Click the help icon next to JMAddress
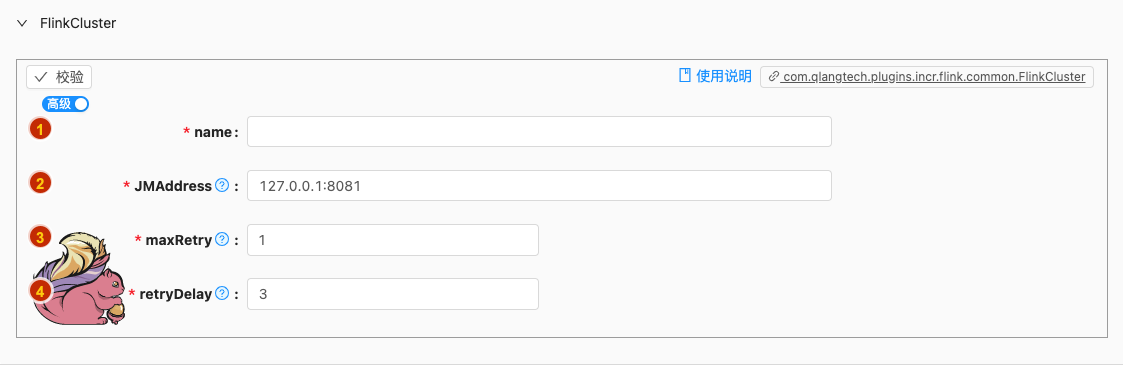The height and width of the screenshot is (365, 1123). click(x=221, y=185)
